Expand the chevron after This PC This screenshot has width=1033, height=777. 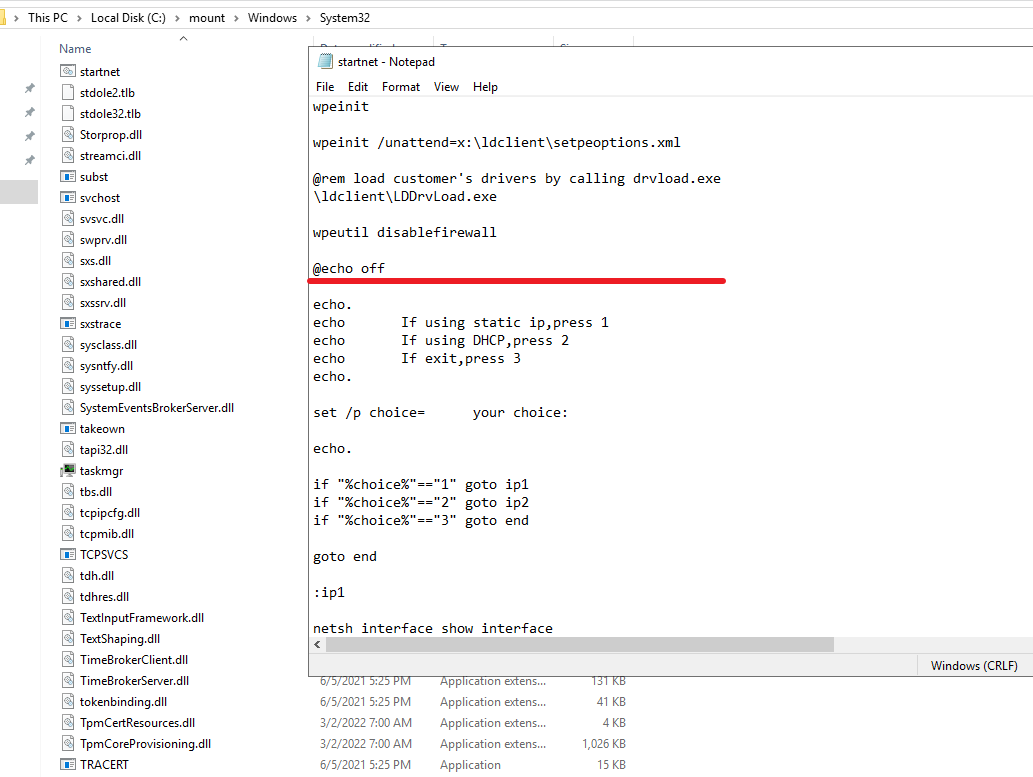point(81,18)
